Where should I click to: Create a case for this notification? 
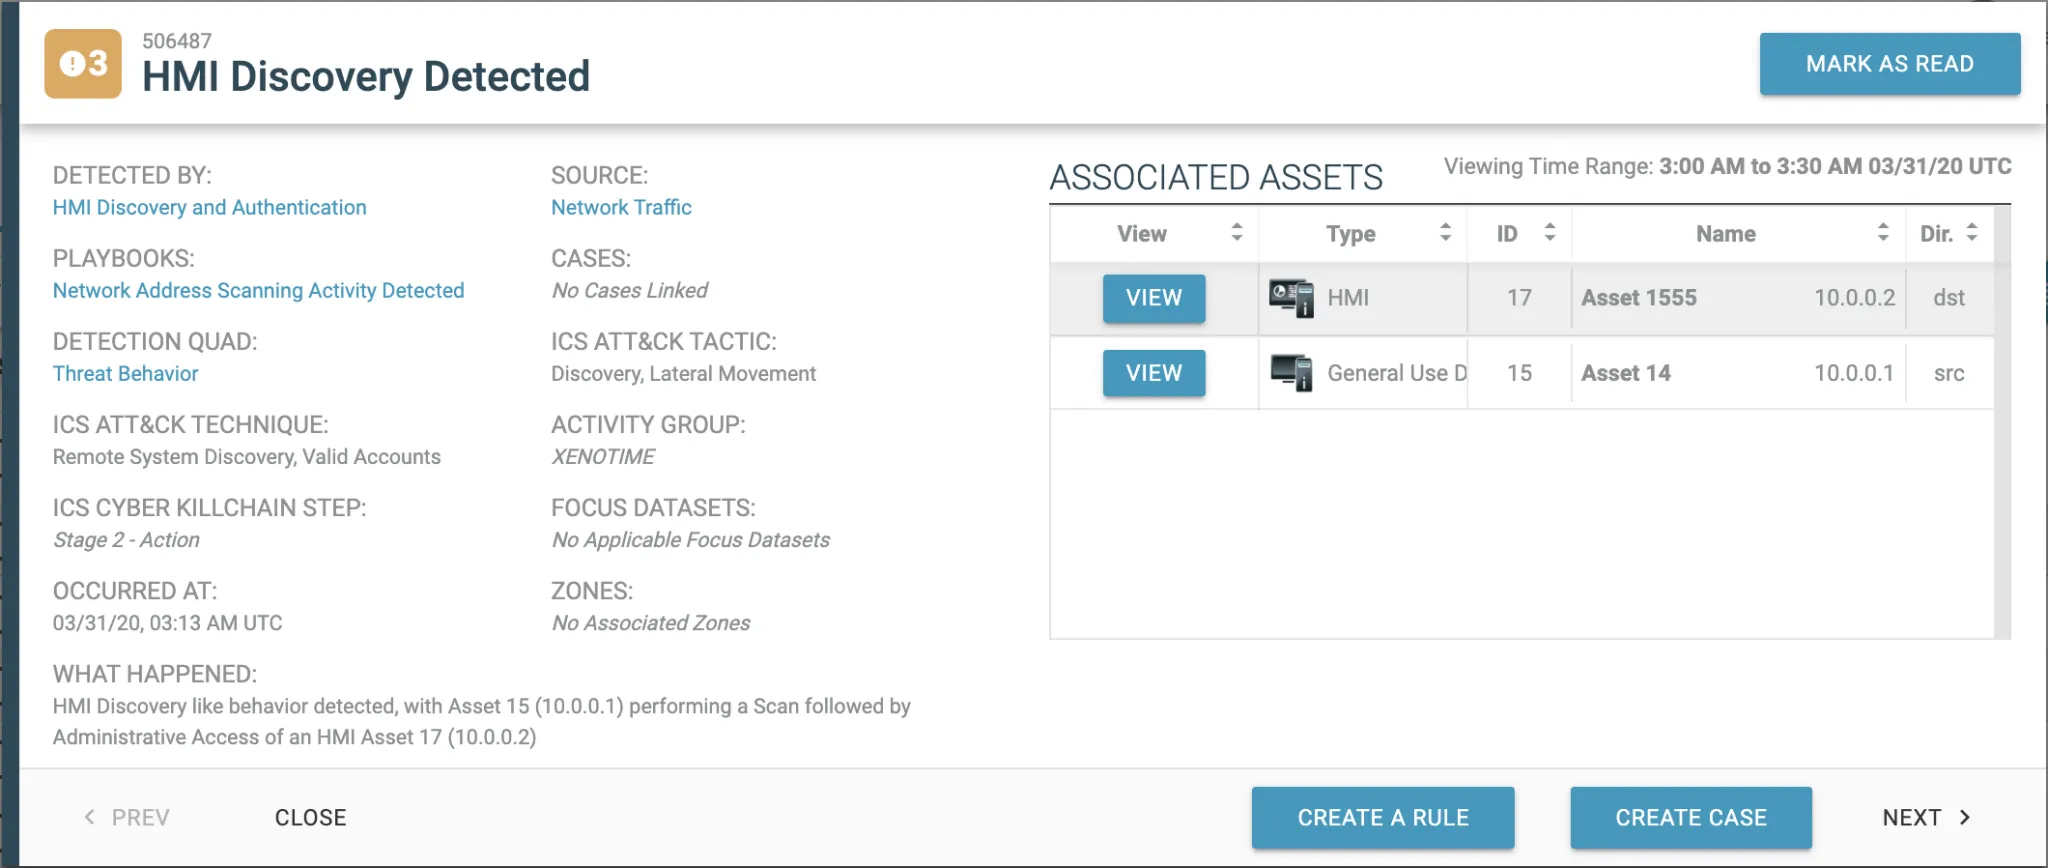pos(1691,817)
